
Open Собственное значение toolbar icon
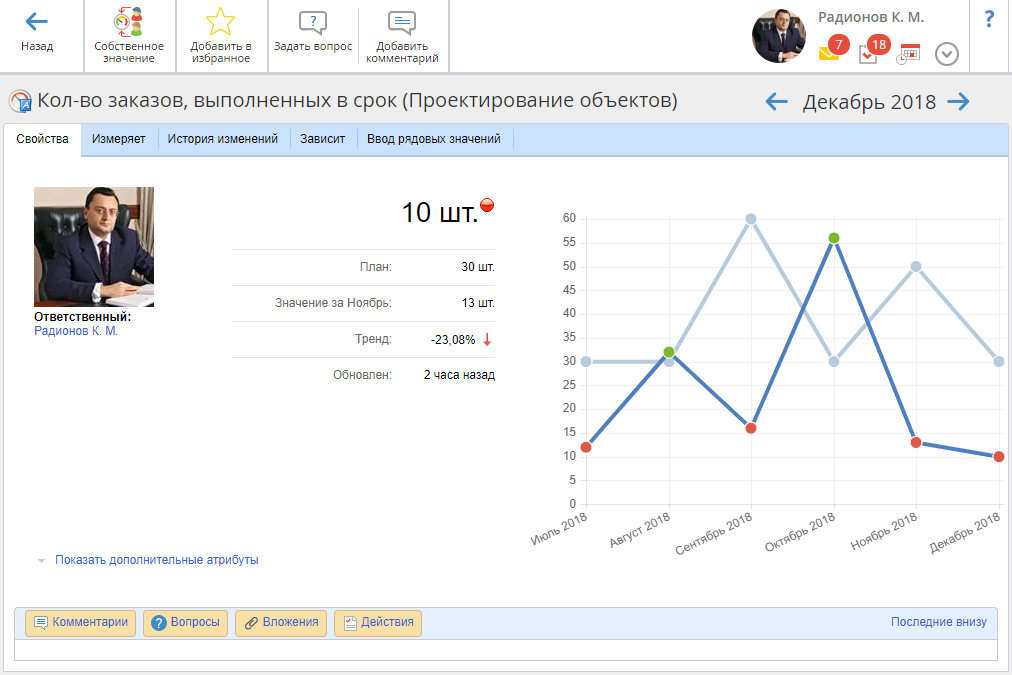[x=128, y=22]
